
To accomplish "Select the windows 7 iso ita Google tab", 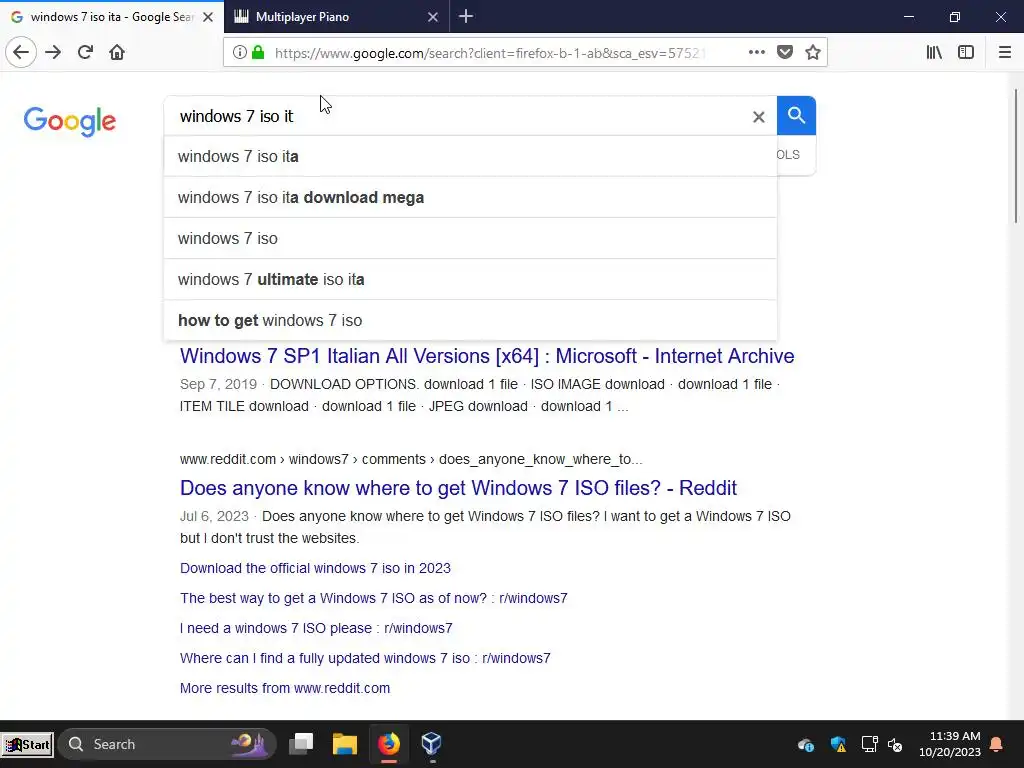I will click(112, 17).
